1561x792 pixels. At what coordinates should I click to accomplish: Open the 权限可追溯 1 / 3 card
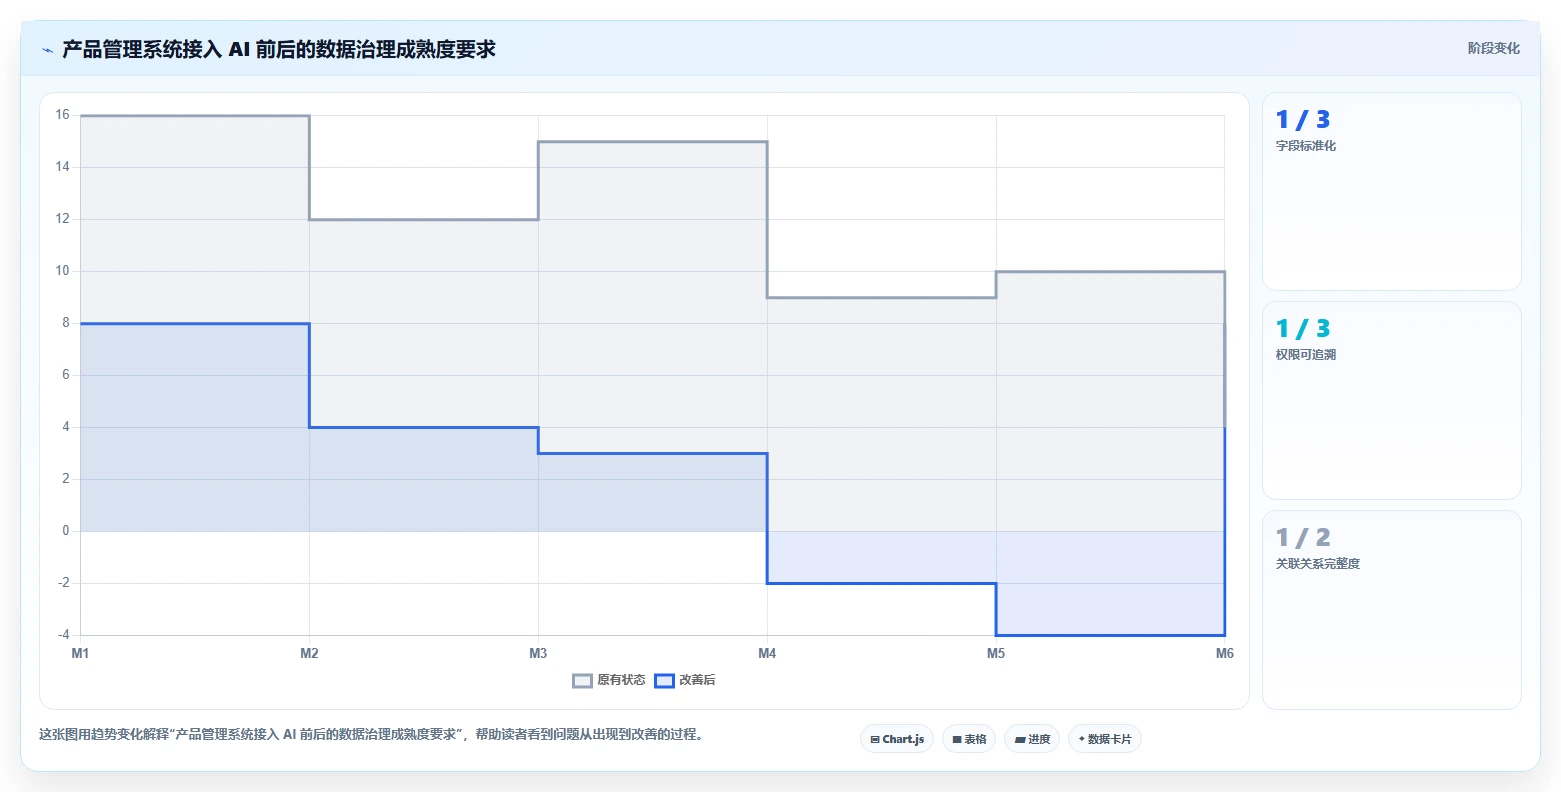1392,400
